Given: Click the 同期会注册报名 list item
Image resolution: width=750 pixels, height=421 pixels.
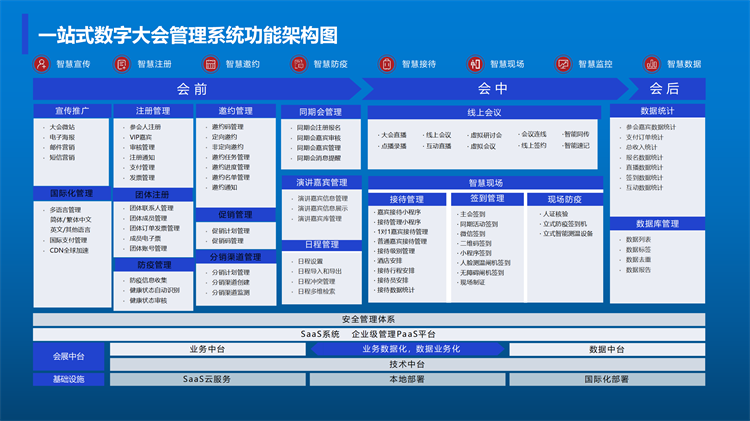Looking at the screenshot, I should [x=319, y=128].
